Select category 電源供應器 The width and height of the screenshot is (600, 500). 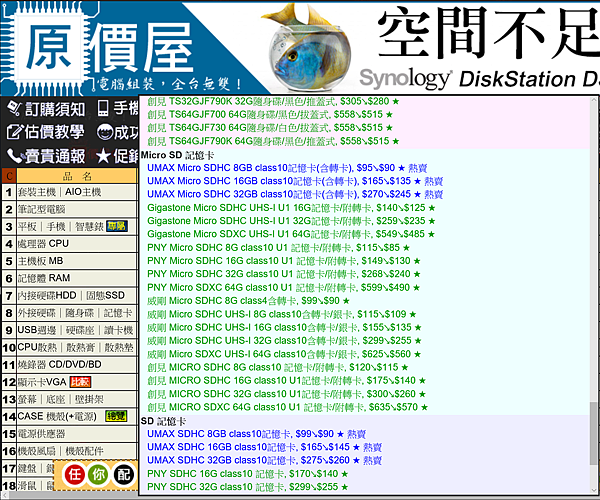click(77, 433)
